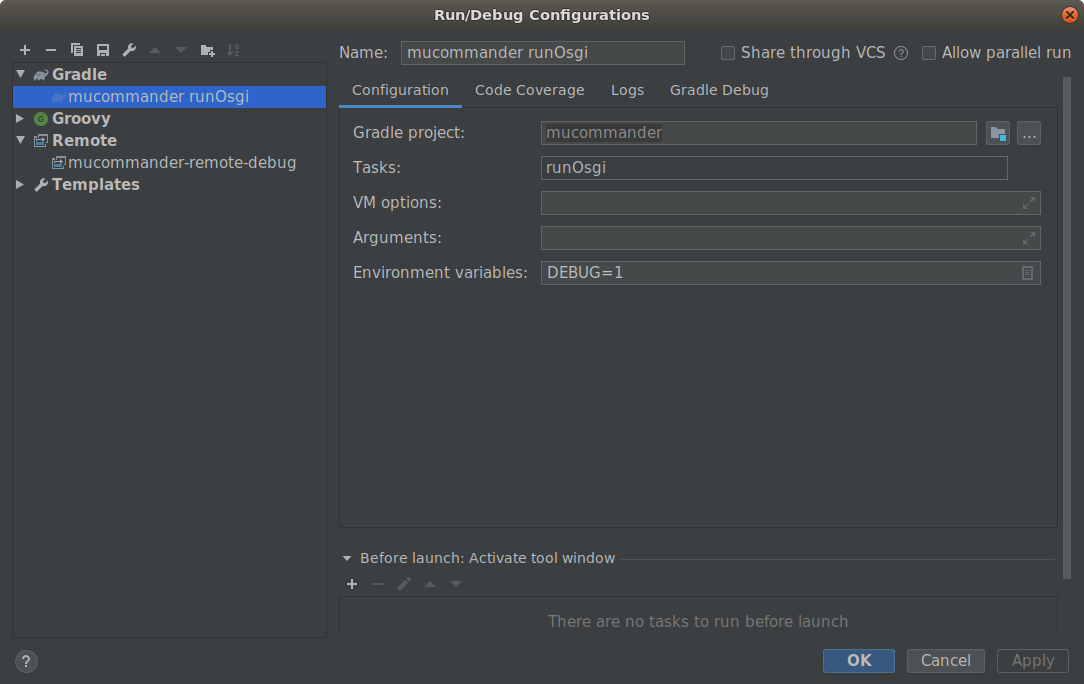Expand the Groovy tree node
This screenshot has height=684, width=1084.
coord(21,118)
